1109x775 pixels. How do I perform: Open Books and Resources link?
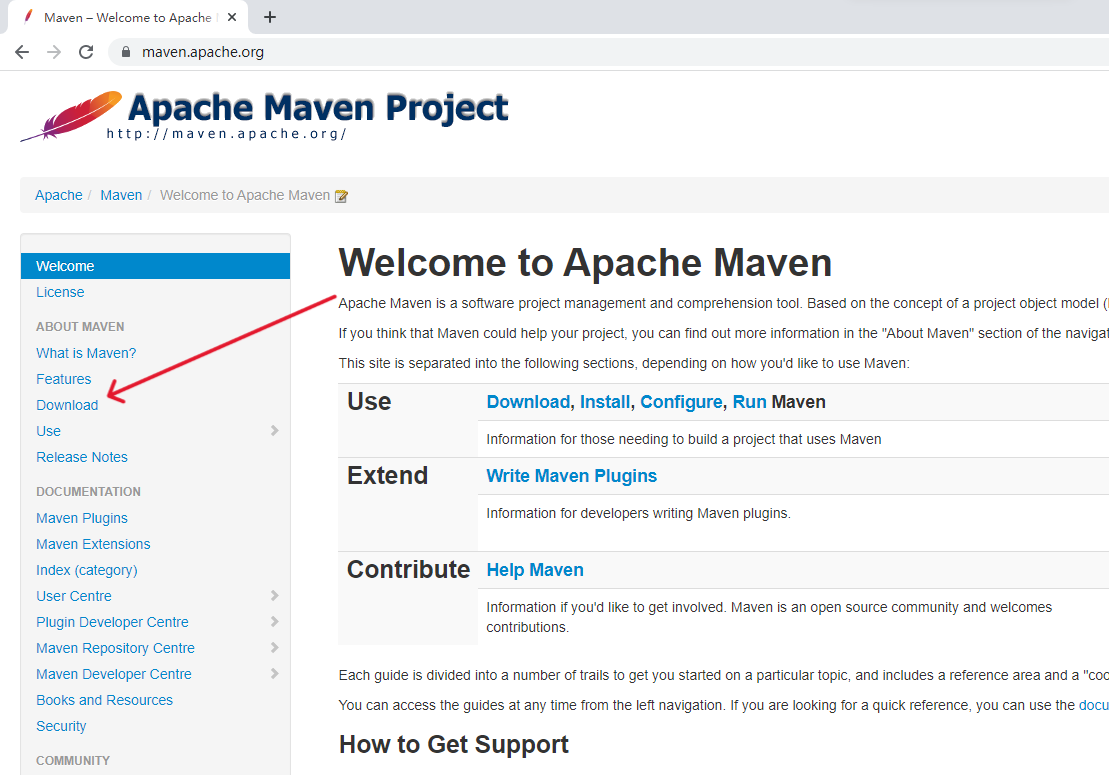pyautogui.click(x=105, y=700)
